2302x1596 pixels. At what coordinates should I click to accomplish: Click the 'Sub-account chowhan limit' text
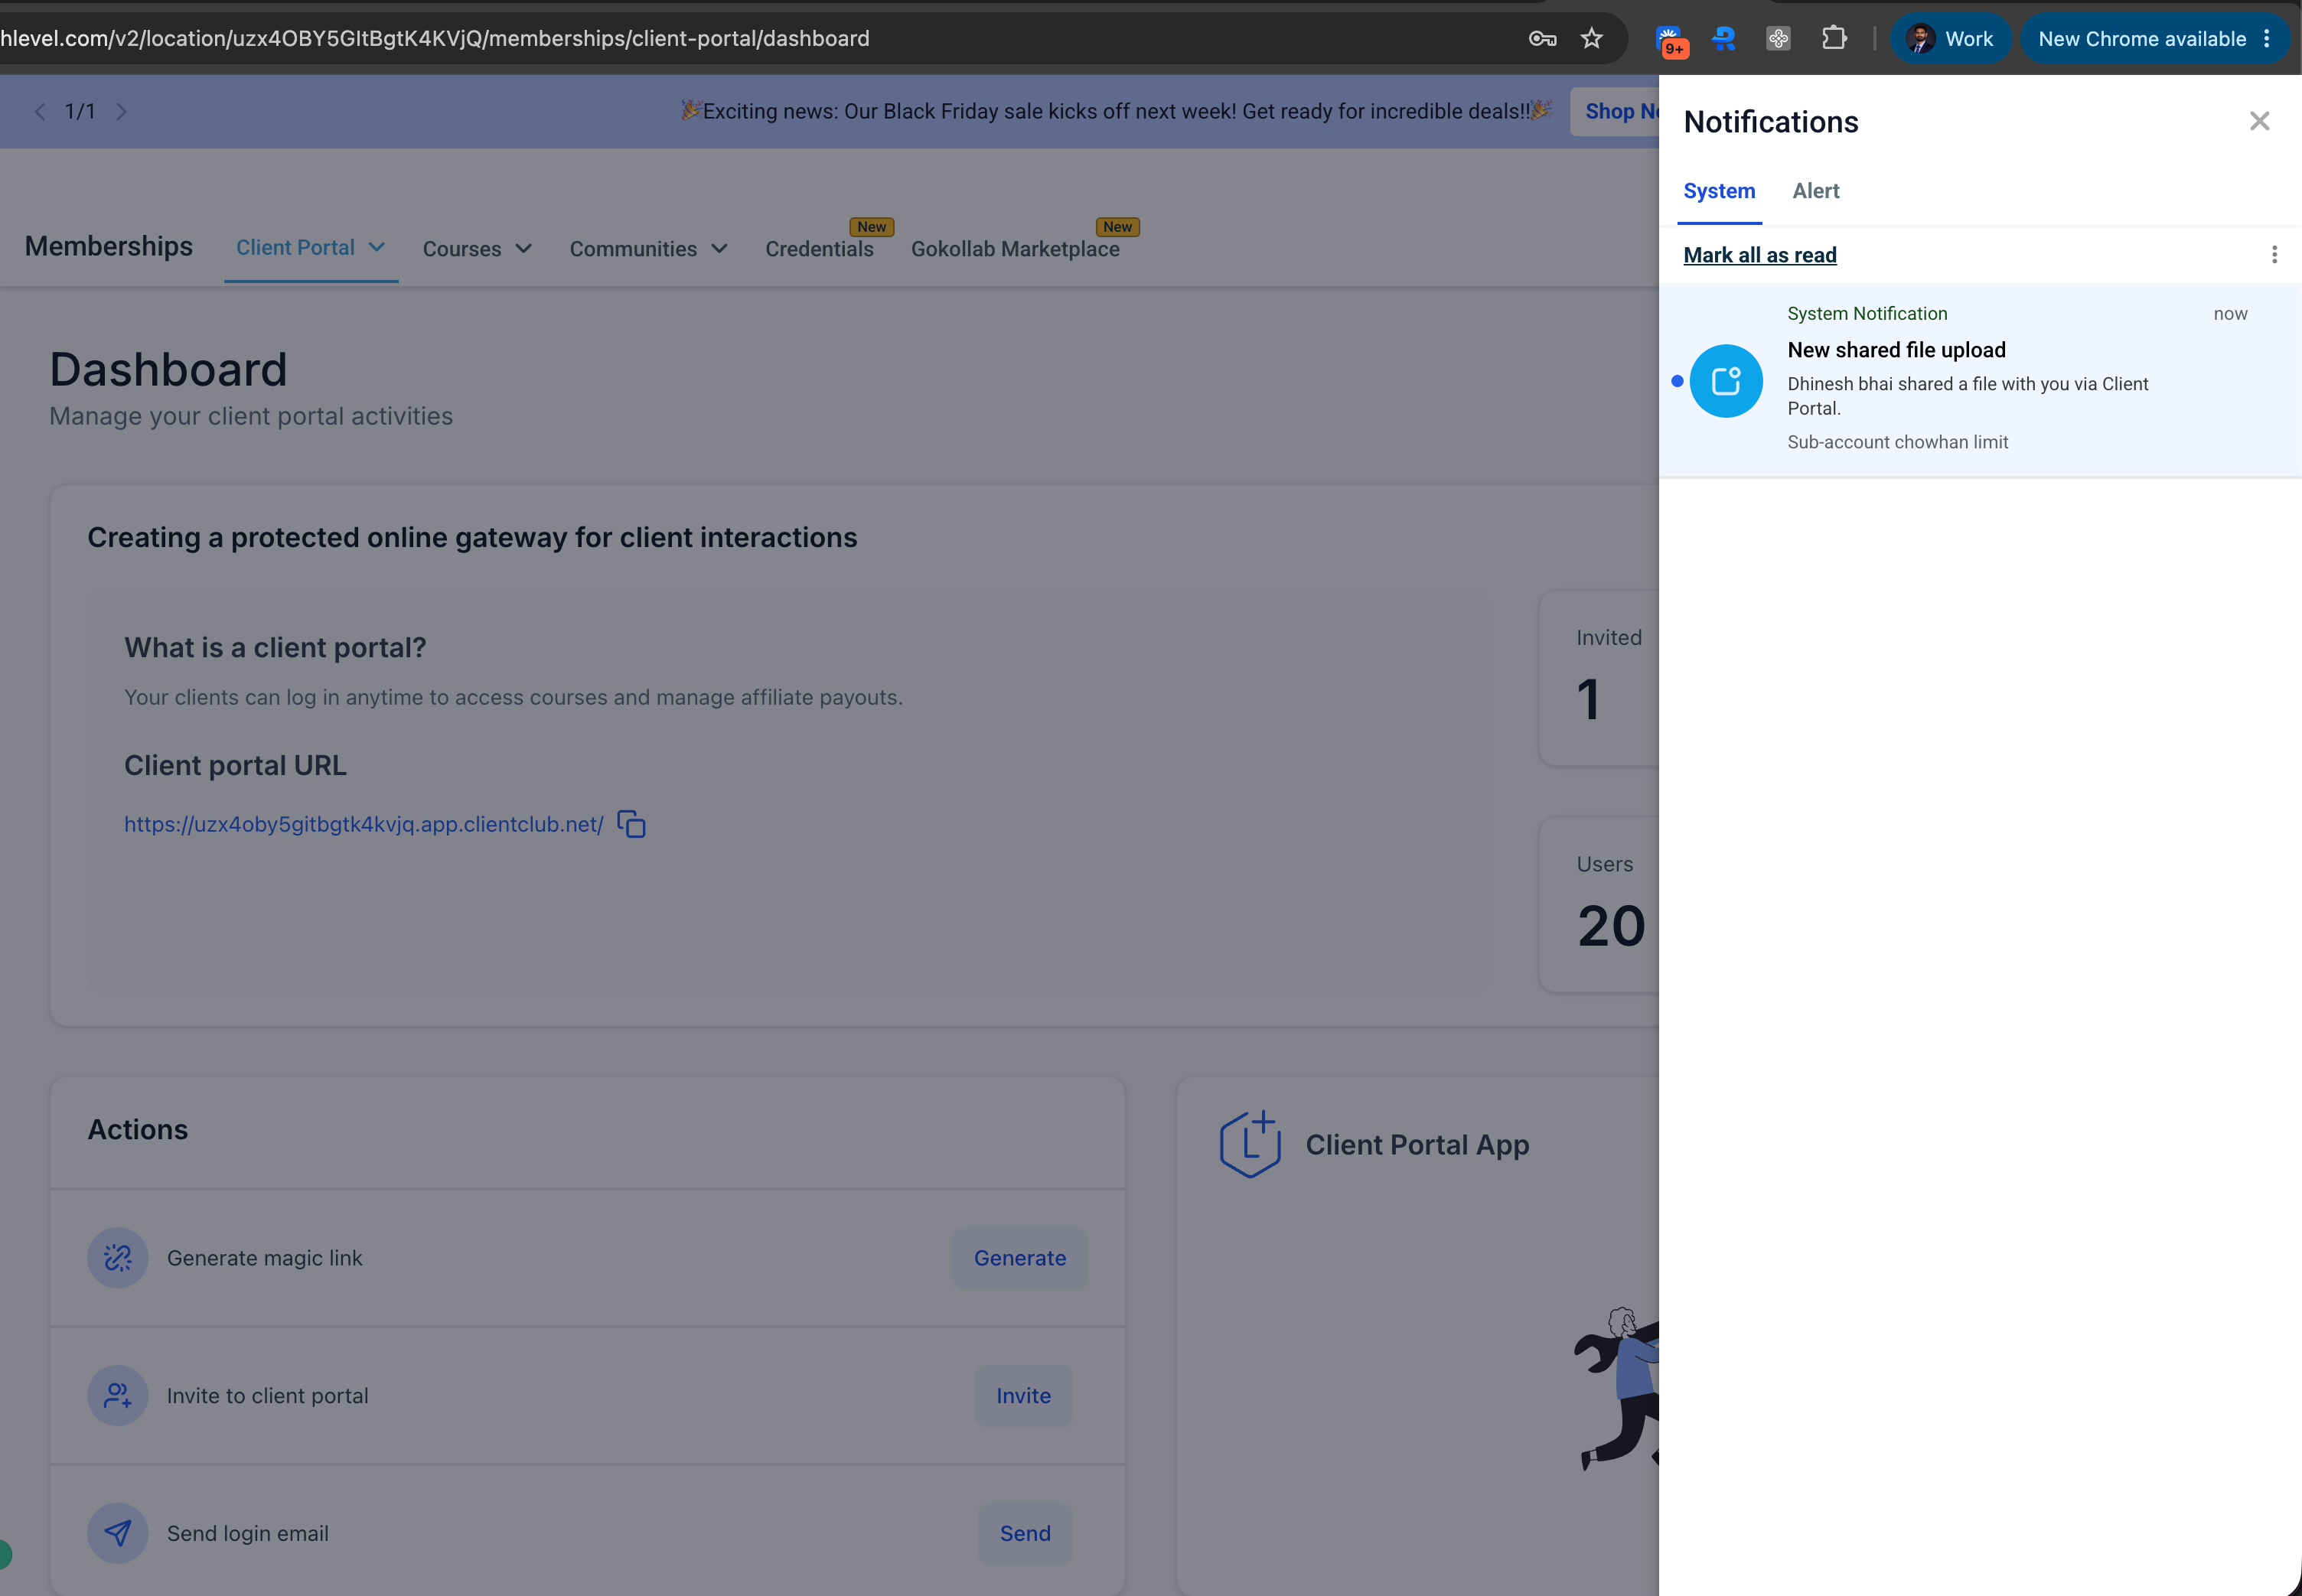click(x=1897, y=442)
